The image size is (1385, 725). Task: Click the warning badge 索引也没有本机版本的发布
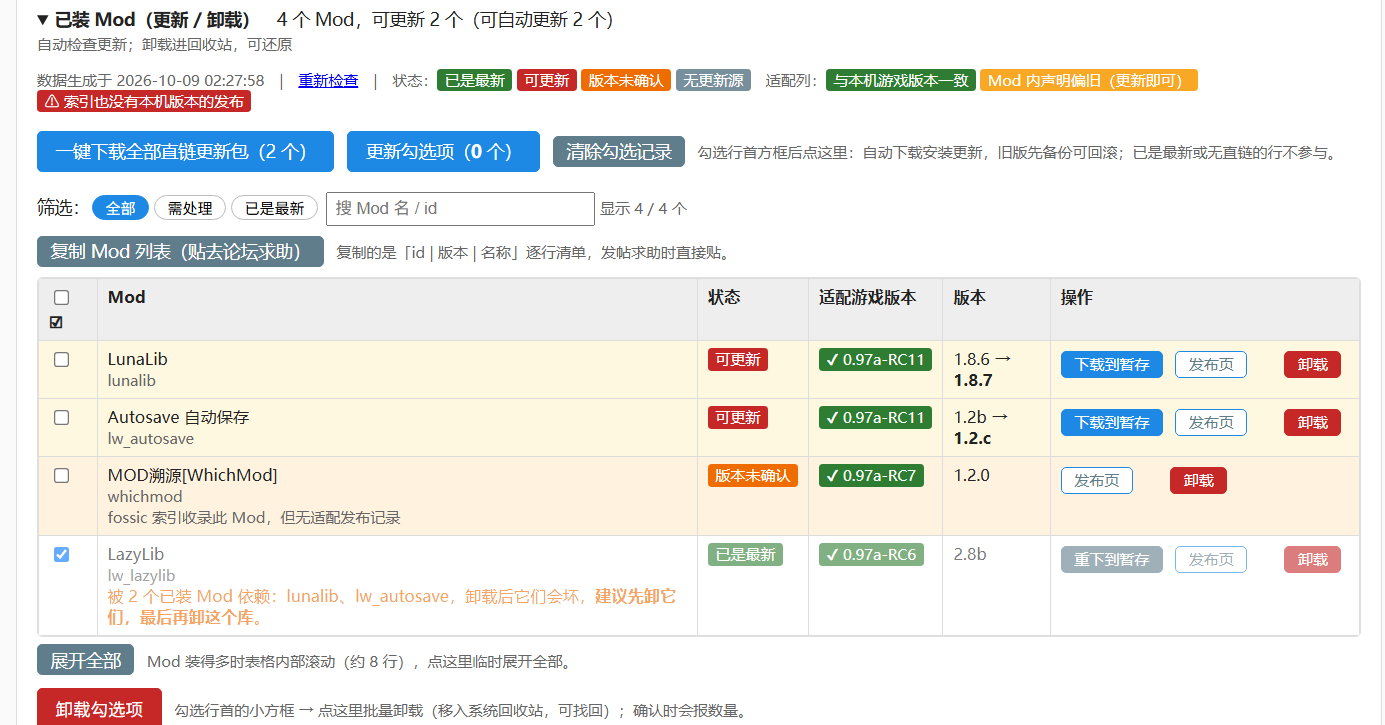[144, 102]
